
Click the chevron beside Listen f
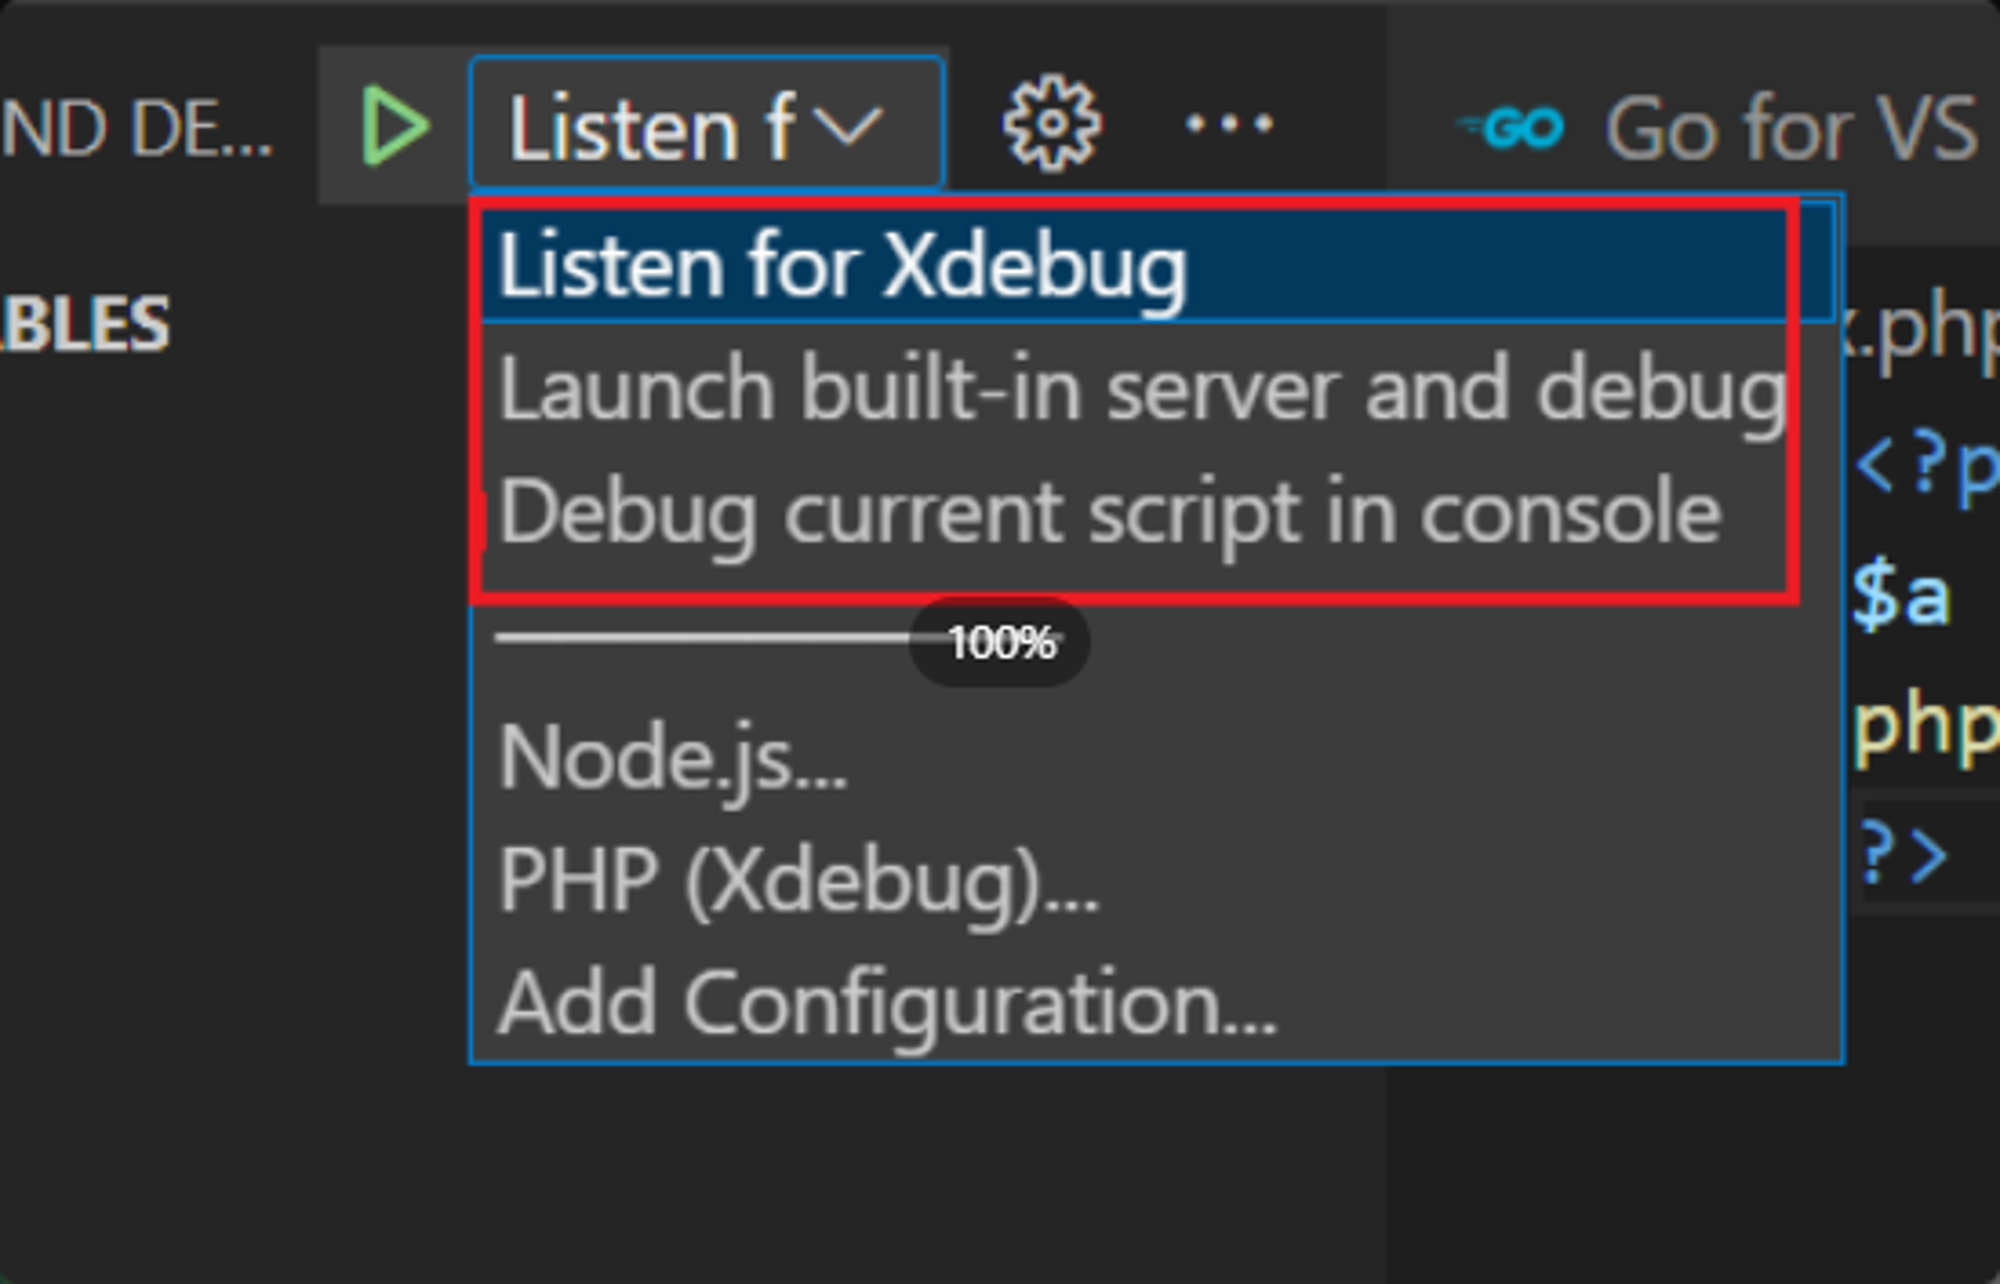[848, 127]
